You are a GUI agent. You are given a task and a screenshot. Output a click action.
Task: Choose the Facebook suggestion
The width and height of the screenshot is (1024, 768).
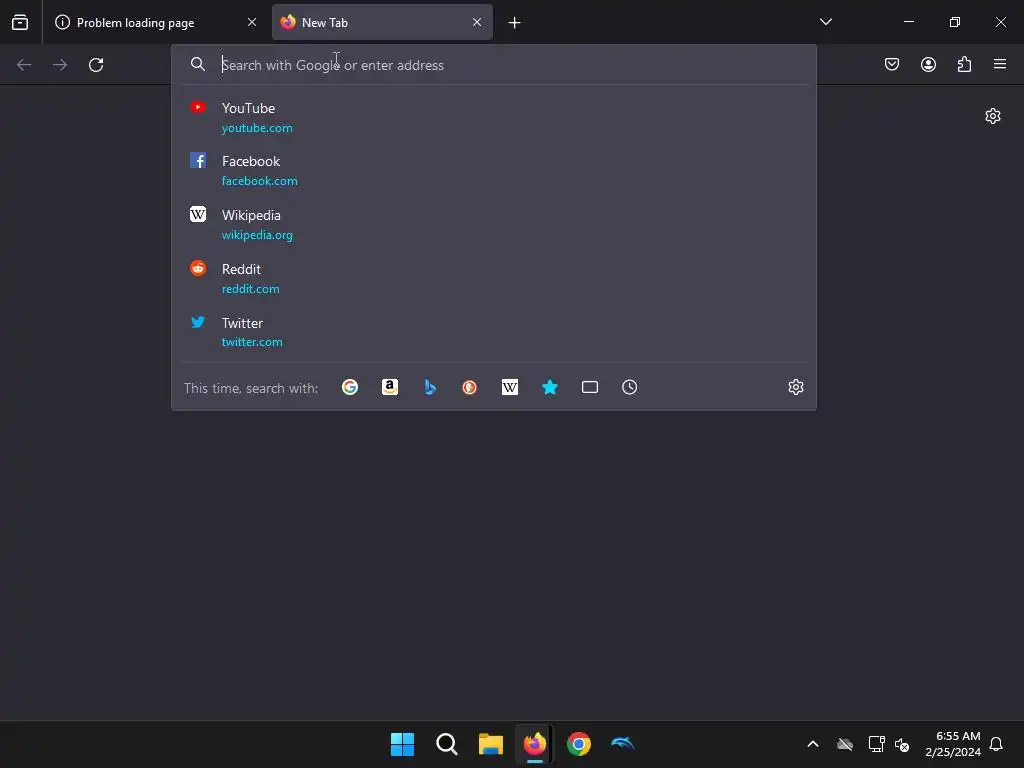tap(494, 170)
